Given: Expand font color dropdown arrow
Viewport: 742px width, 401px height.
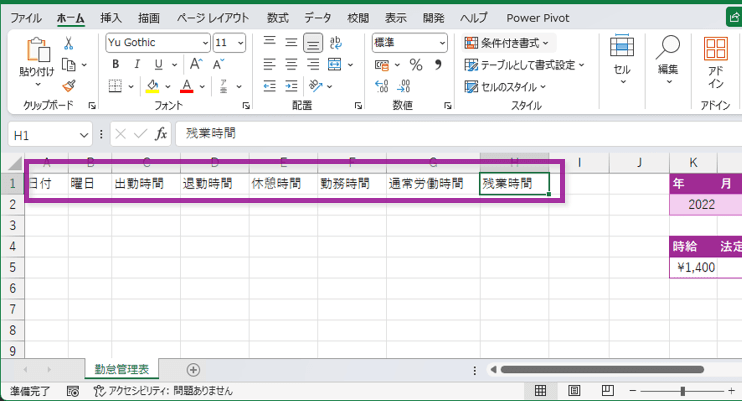Looking at the screenshot, I should point(202,87).
